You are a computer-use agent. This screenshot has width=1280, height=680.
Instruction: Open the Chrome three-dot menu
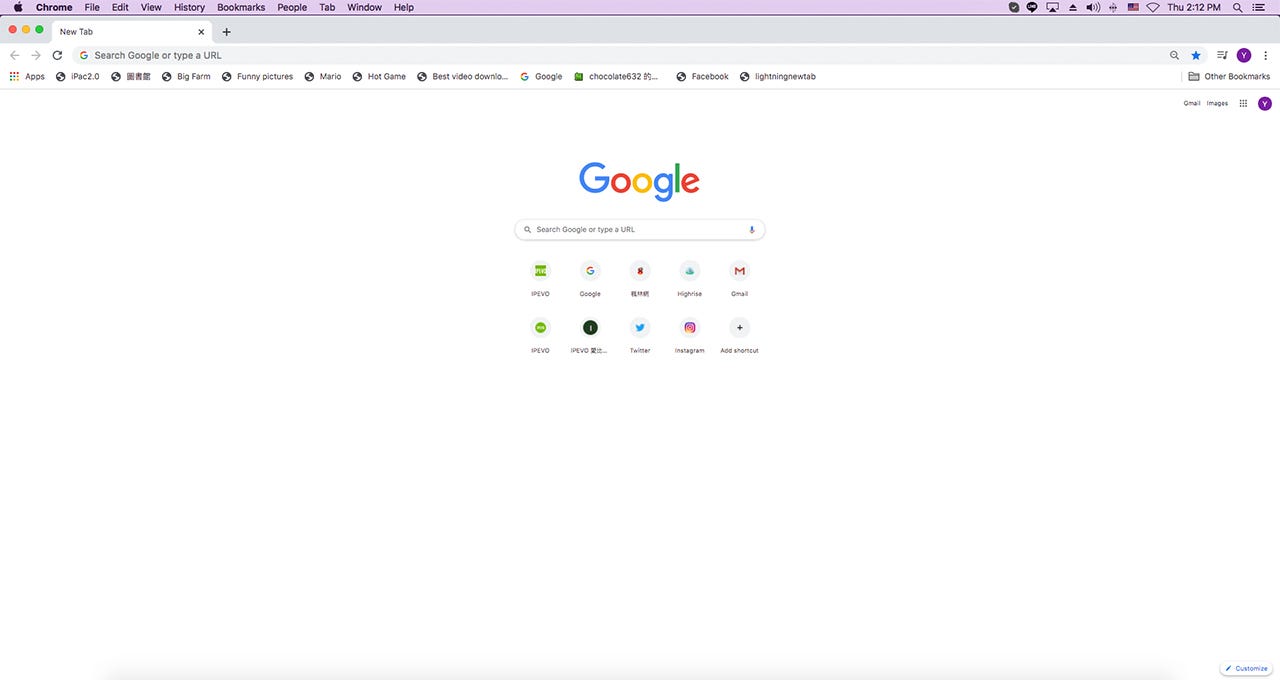click(x=1264, y=55)
